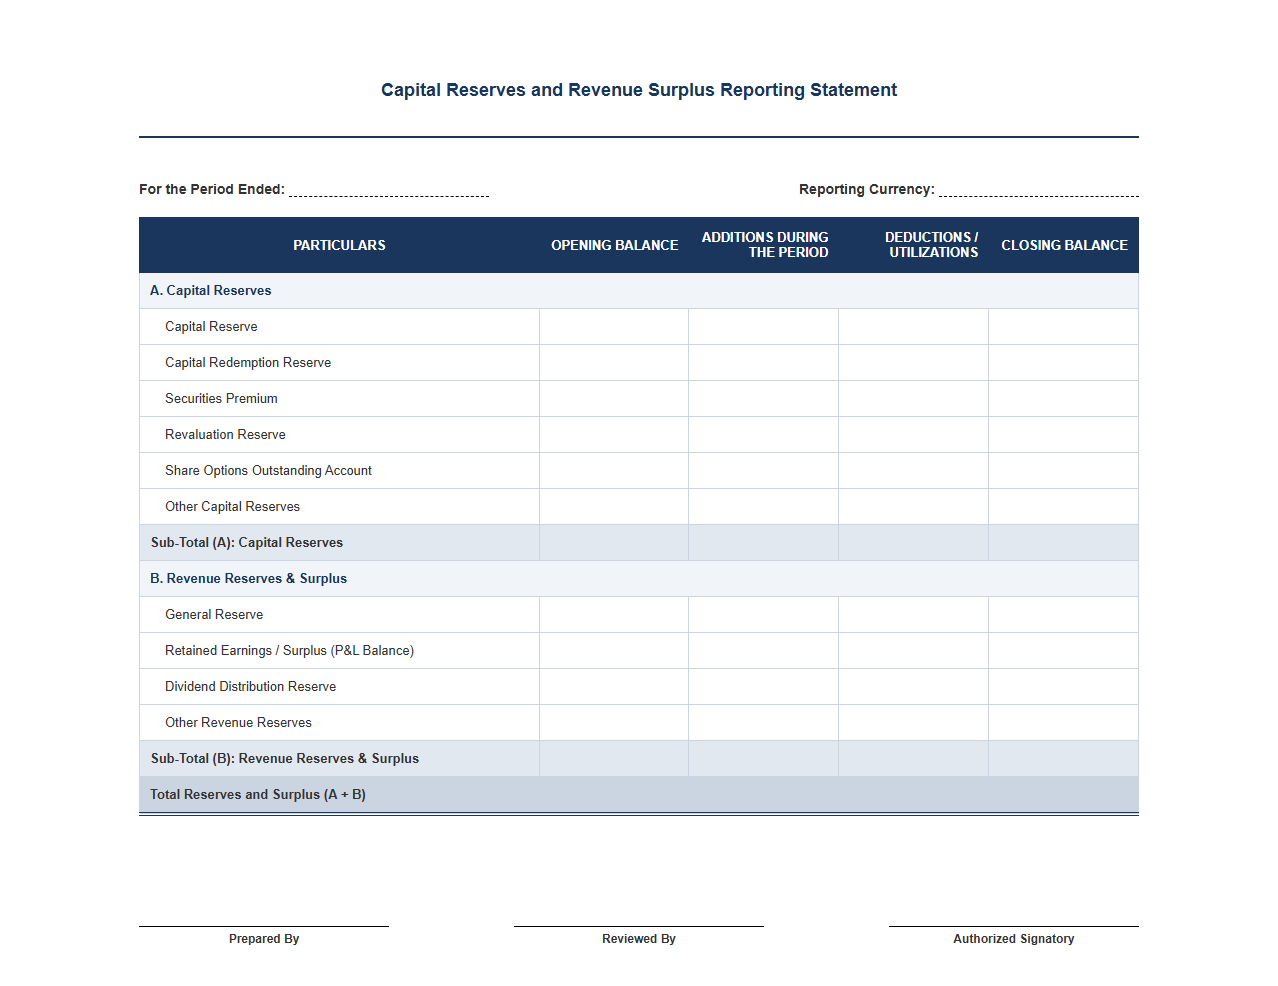This screenshot has width=1278, height=986.
Task: Click Securities Premium deductions cell
Action: click(x=914, y=399)
